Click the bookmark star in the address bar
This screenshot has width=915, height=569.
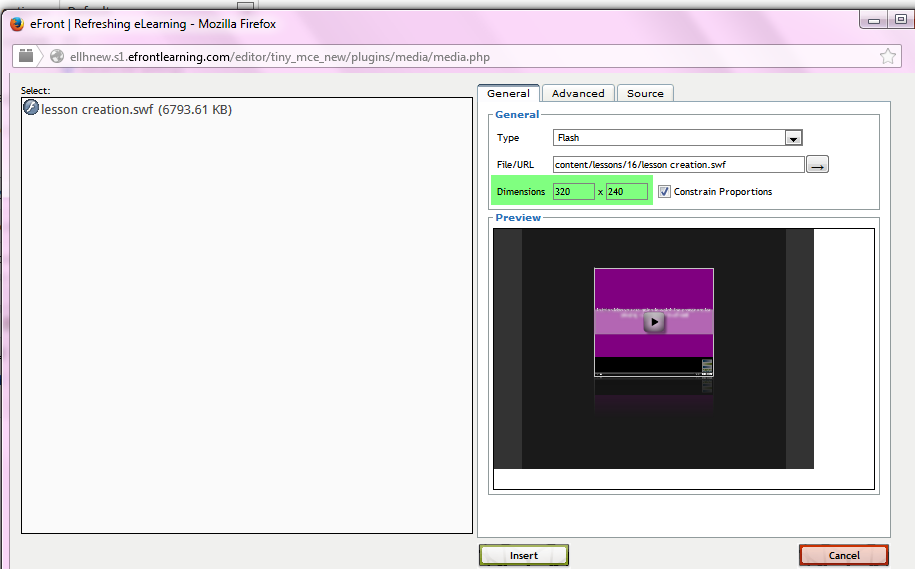coord(887,56)
